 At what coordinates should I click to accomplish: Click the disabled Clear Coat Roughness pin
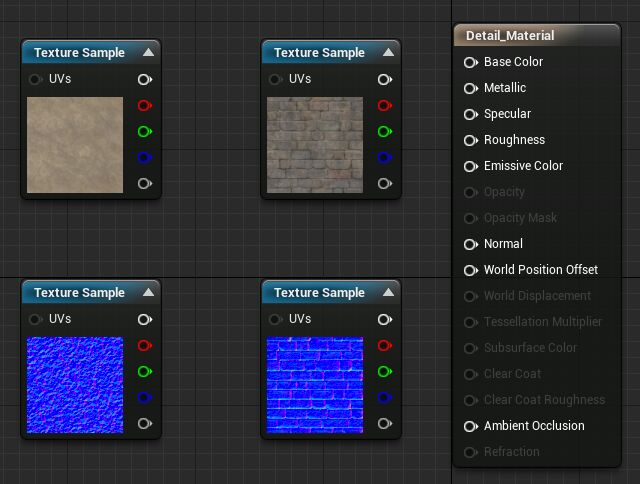click(x=471, y=400)
